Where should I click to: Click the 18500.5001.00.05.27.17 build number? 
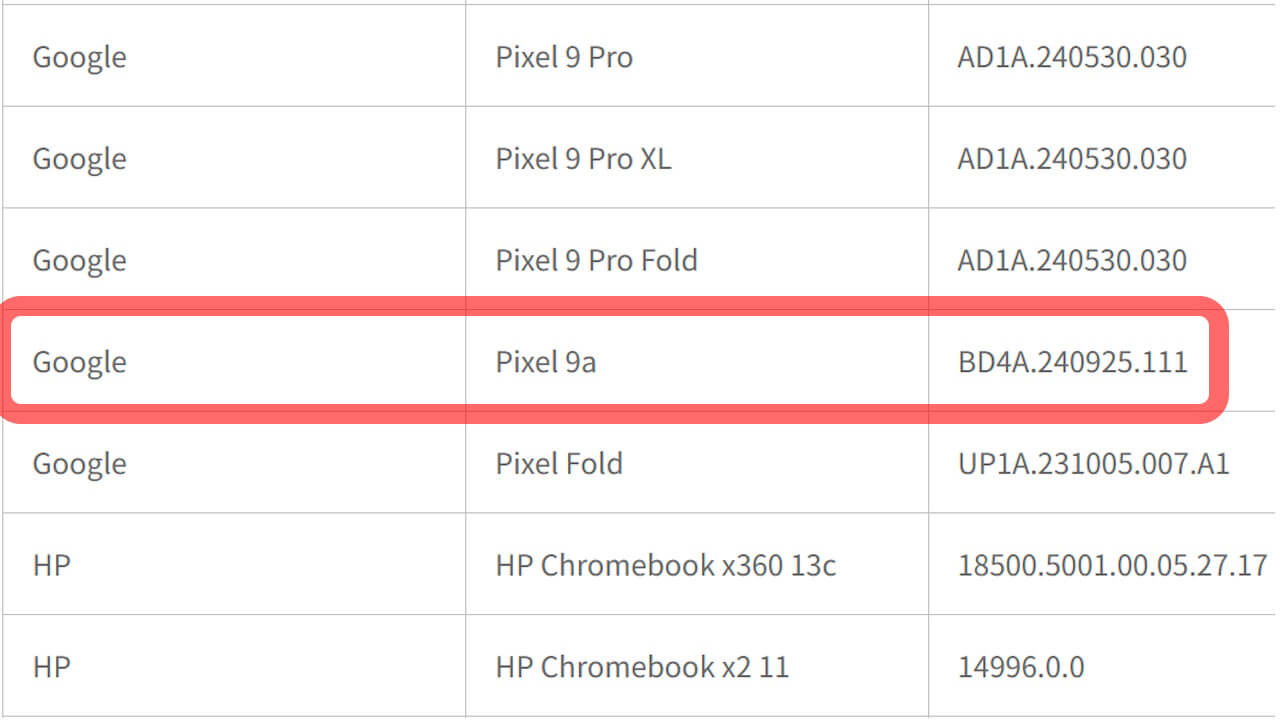coord(1112,565)
